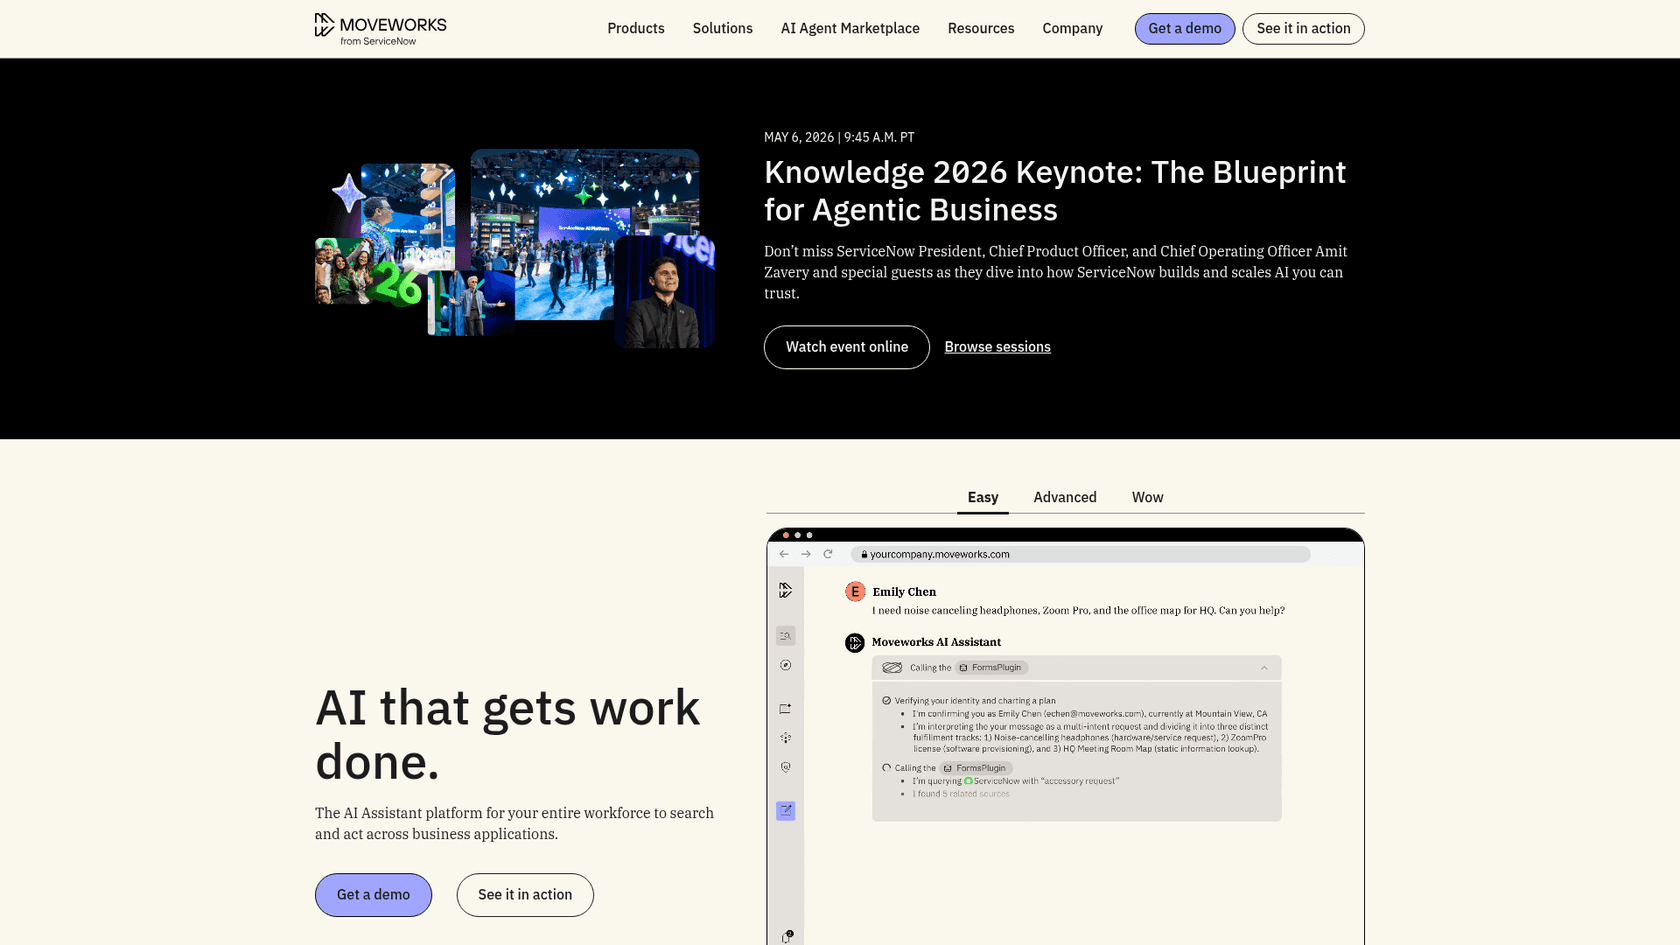This screenshot has height=945, width=1680.
Task: Click the red dot in demo window
Action: pyautogui.click(x=786, y=535)
